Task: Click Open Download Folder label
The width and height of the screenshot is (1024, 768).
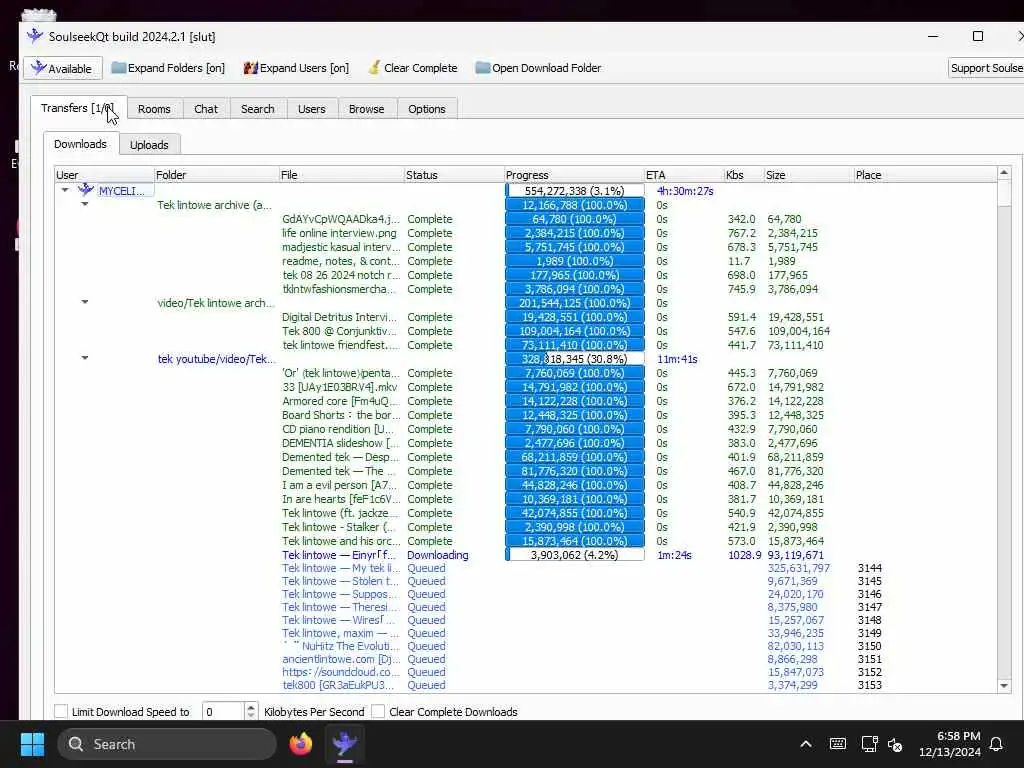Action: [x=547, y=68]
